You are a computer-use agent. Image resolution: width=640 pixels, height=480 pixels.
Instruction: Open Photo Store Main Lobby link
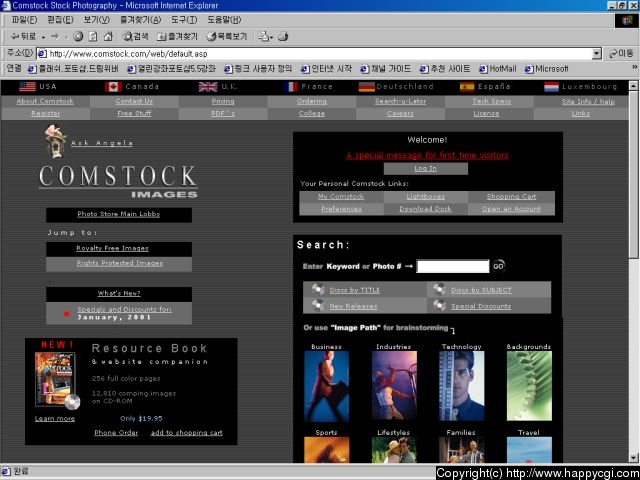pos(119,214)
